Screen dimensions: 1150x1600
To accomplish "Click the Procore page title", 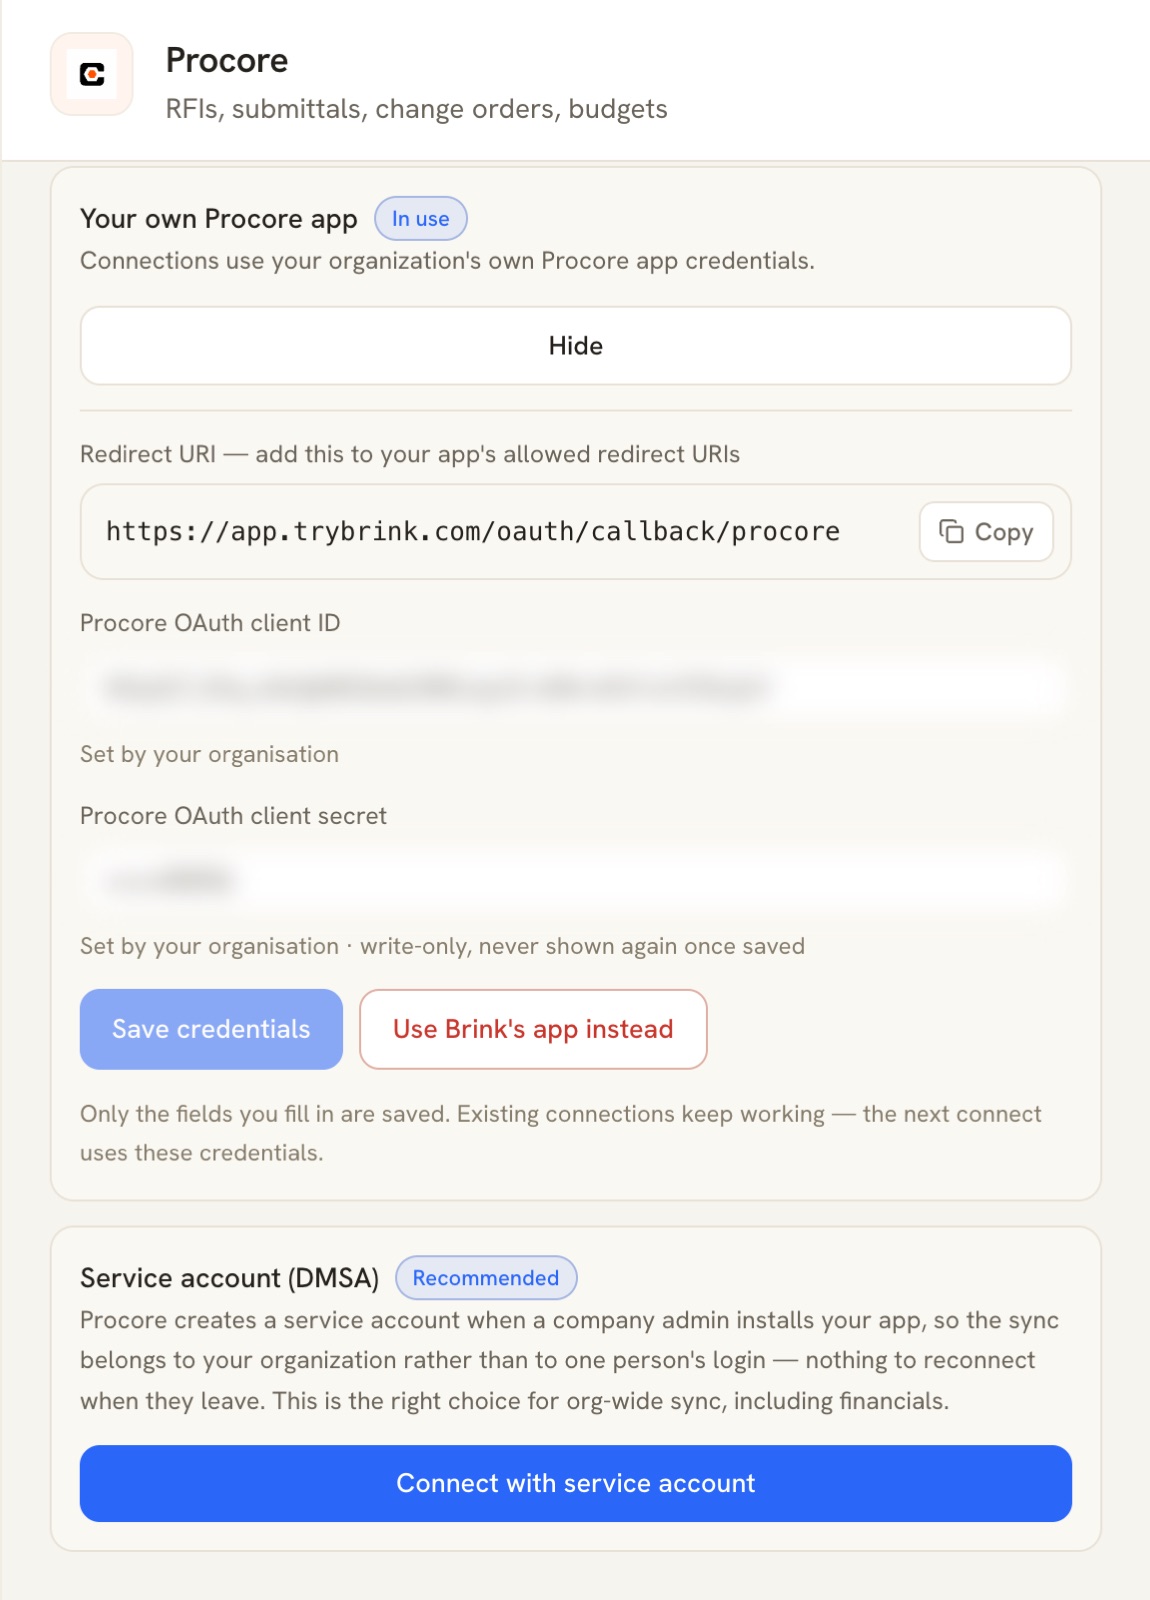I will (x=227, y=61).
